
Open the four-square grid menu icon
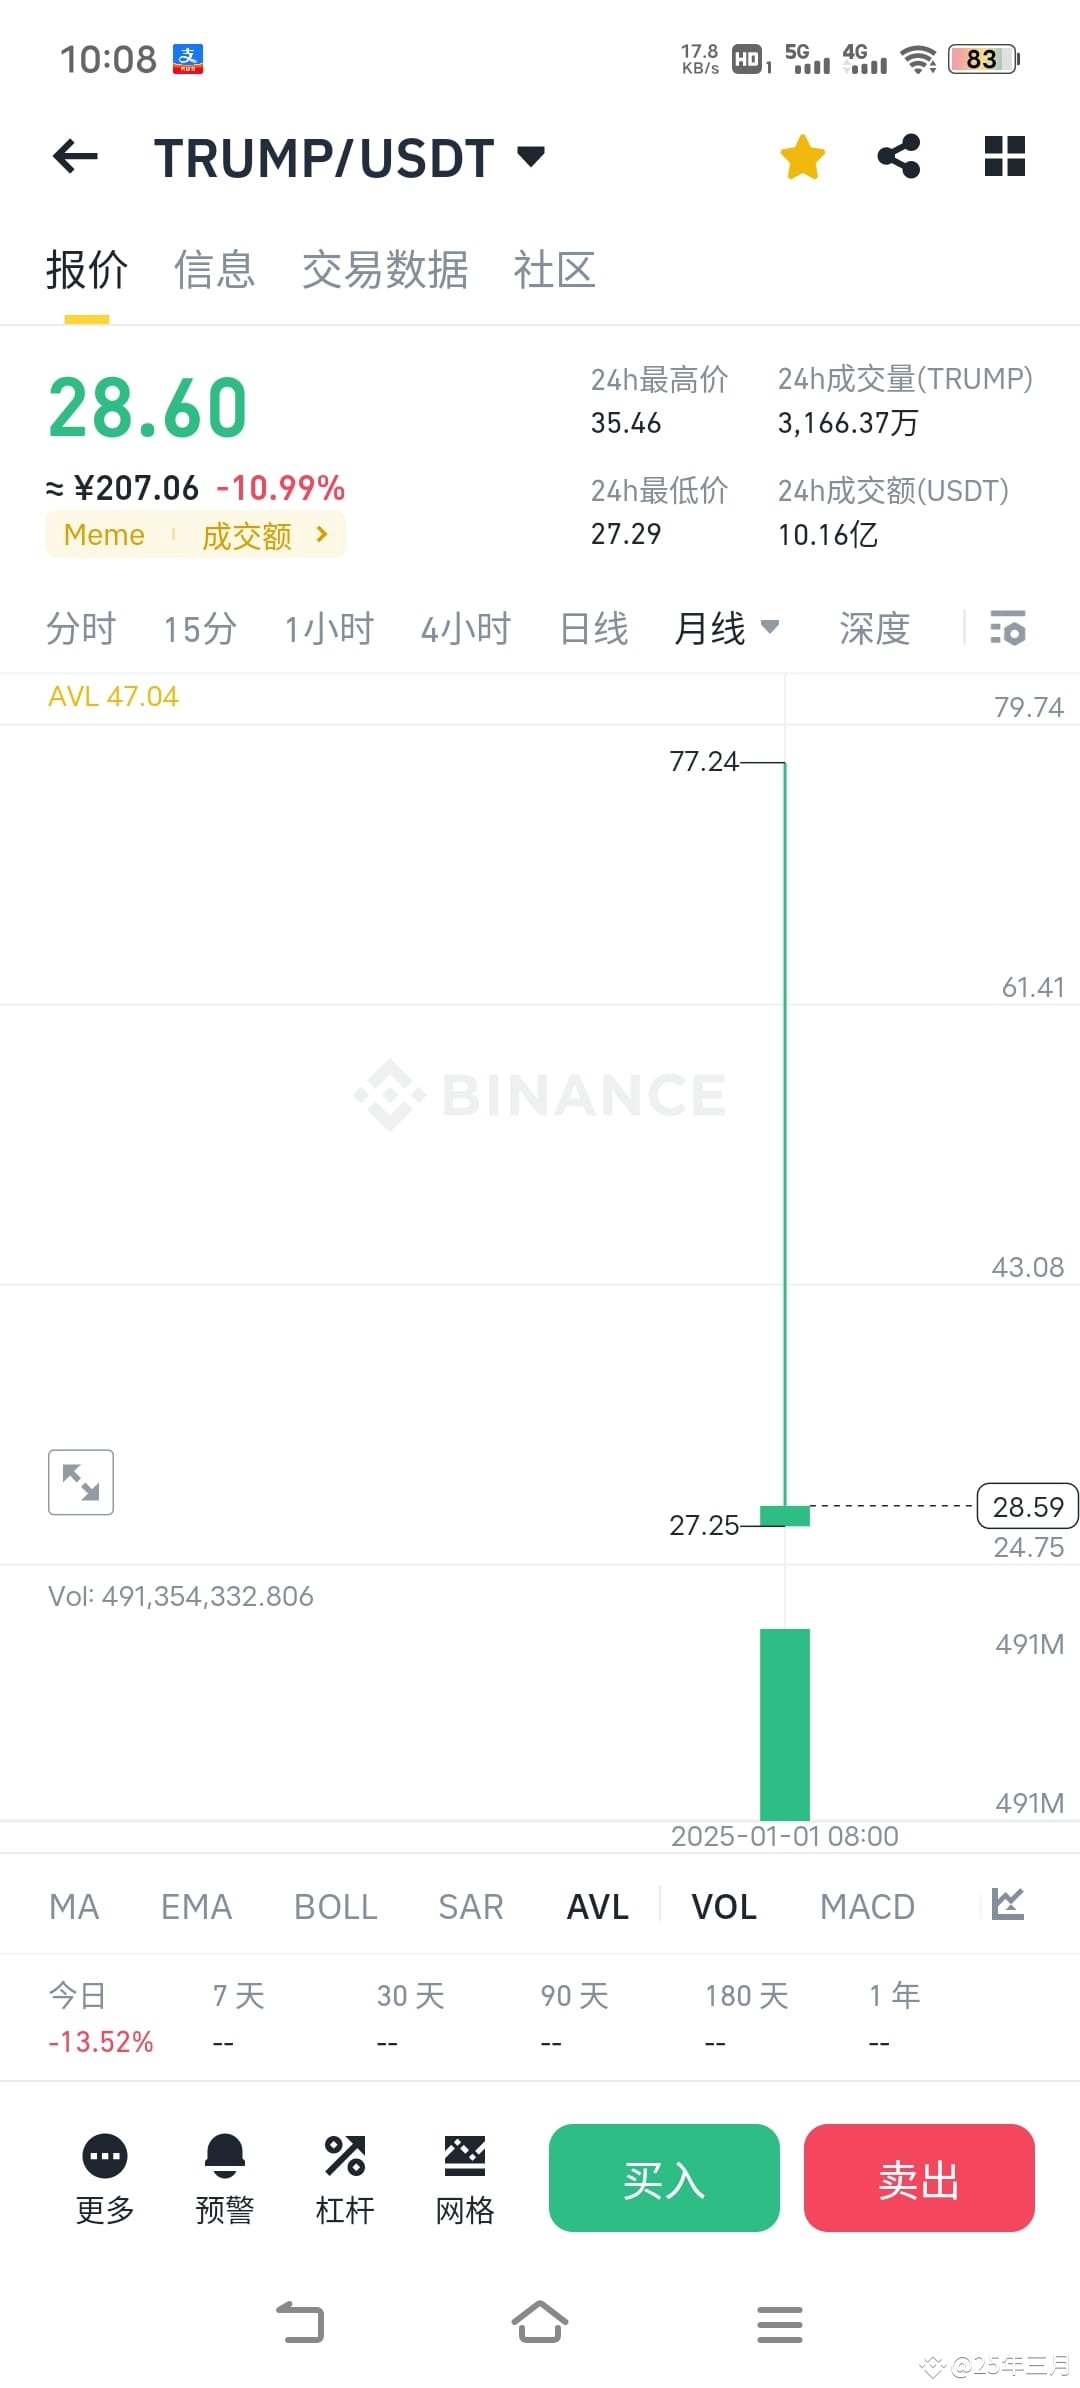[x=1004, y=157]
